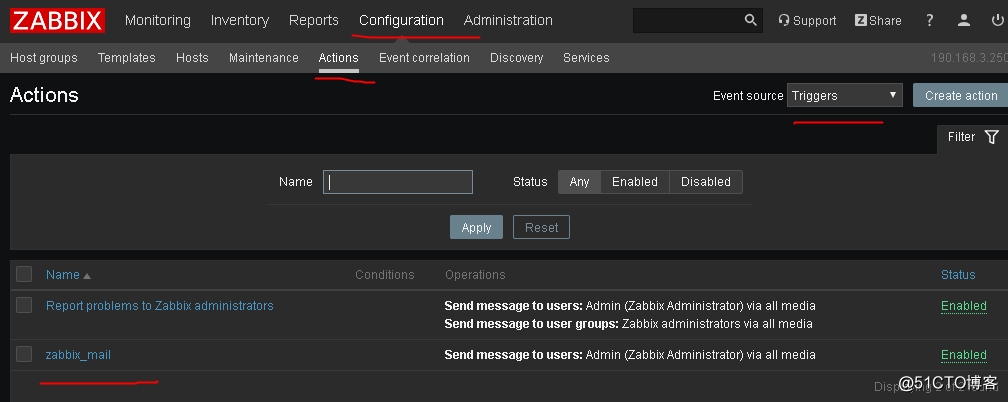Screen dimensions: 1008x402
Task: Click the Status column header
Action: [x=958, y=275]
